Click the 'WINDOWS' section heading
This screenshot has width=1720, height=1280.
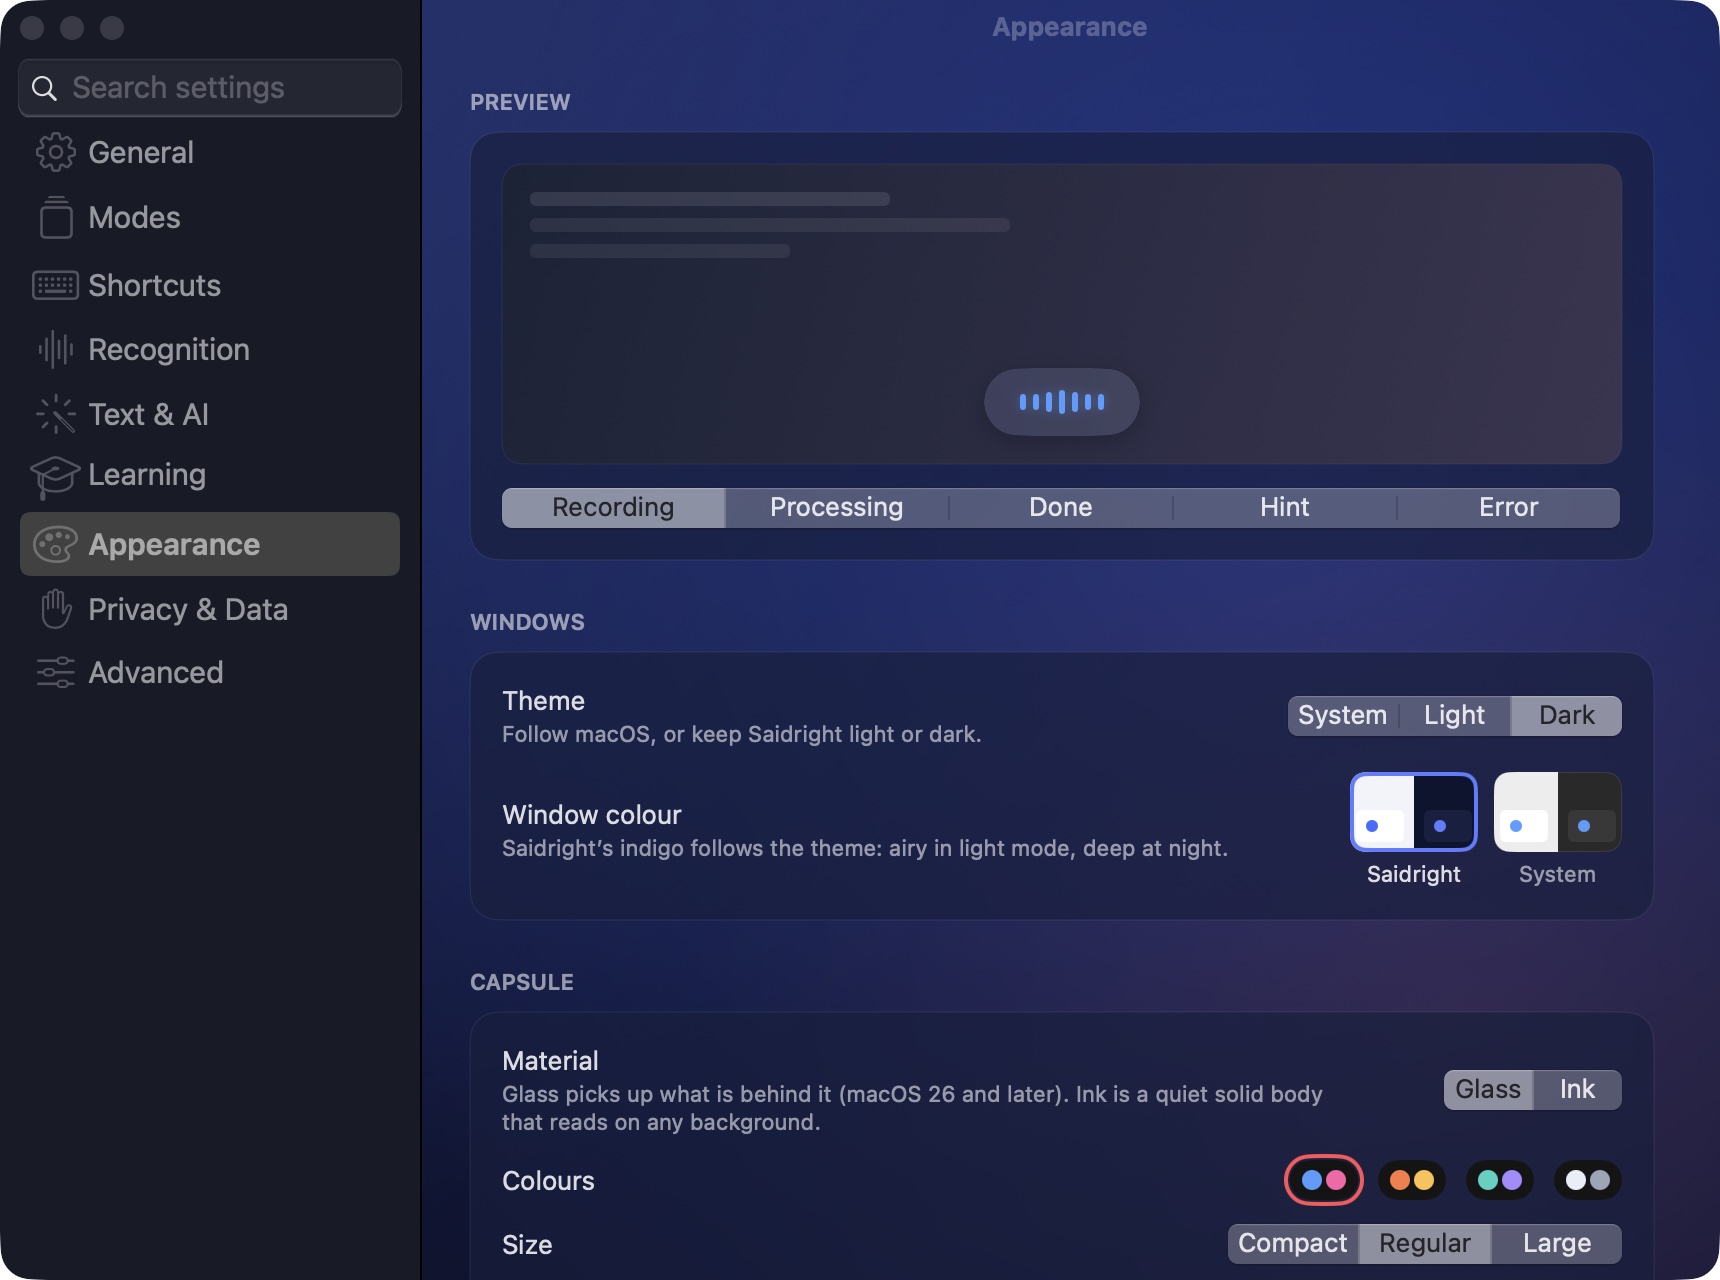point(527,622)
